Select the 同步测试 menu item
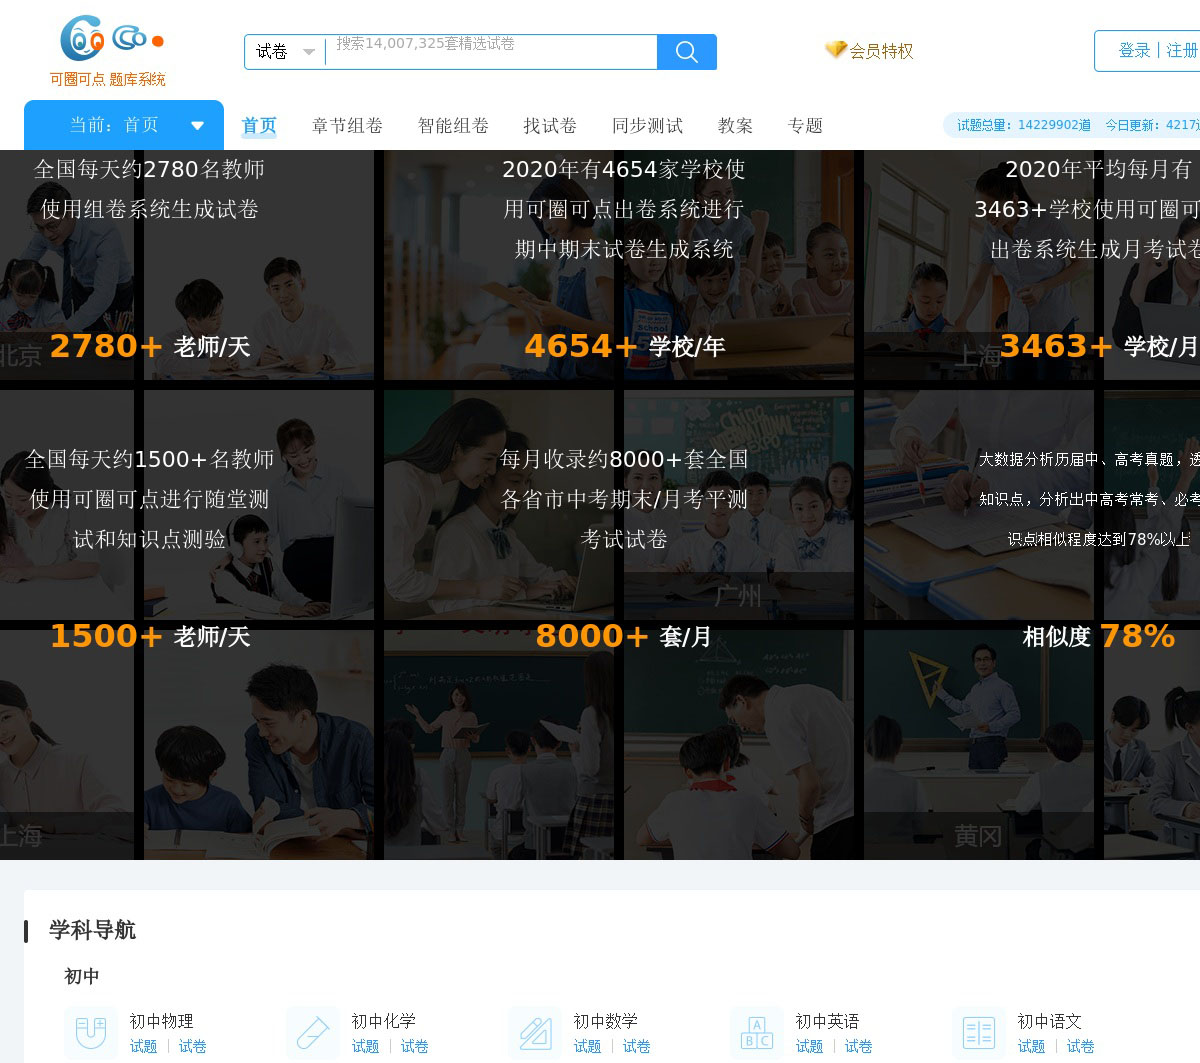1200x1063 pixels. click(647, 126)
